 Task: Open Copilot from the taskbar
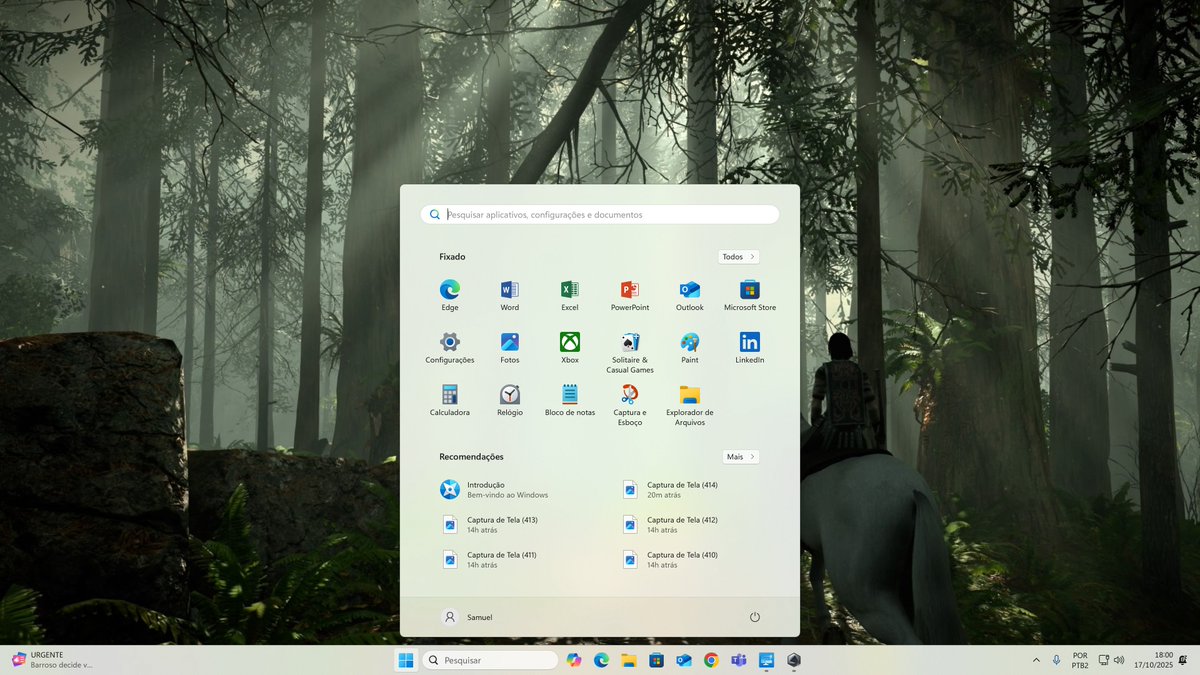[574, 660]
